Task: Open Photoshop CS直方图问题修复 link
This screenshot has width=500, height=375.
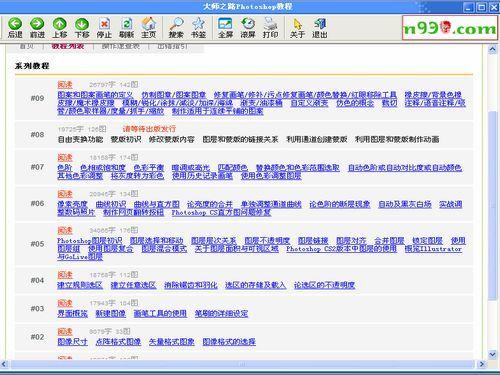Action: point(221,212)
